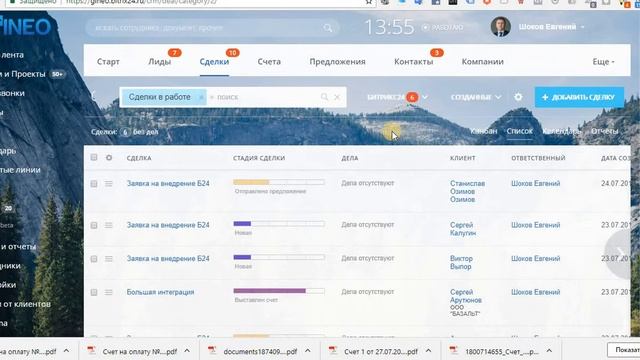Viewport: 640px width, 360px height.
Task: Click PDF icon of 'Счет 1 от 27.07' download
Action: click(333, 351)
